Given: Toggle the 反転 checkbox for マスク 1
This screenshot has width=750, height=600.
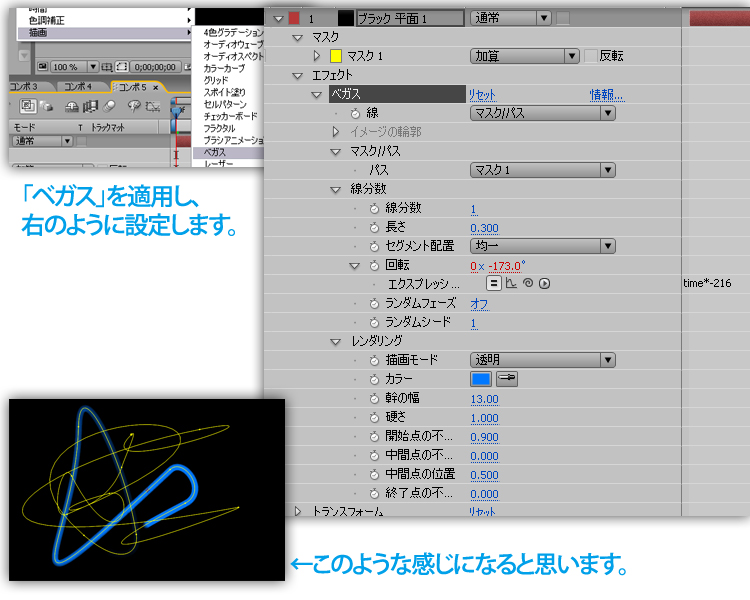Looking at the screenshot, I should [x=590, y=56].
